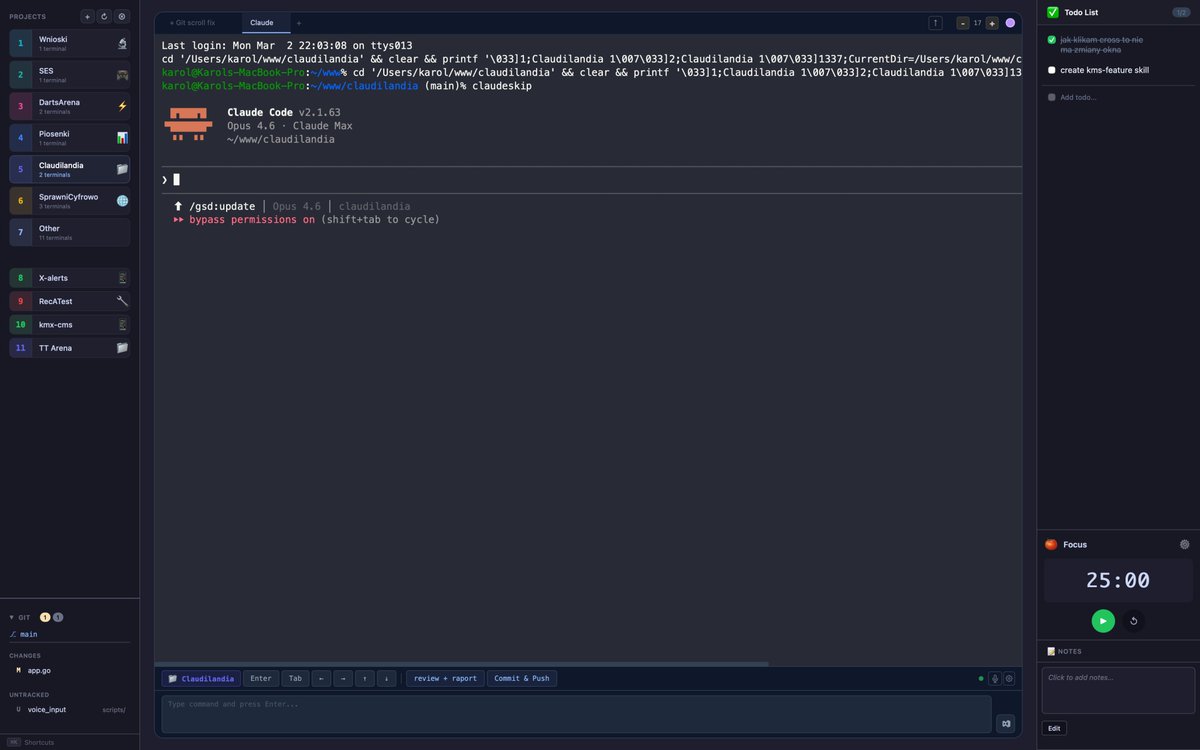Open the DartsArena project
The width and height of the screenshot is (1200, 750).
[x=70, y=106]
